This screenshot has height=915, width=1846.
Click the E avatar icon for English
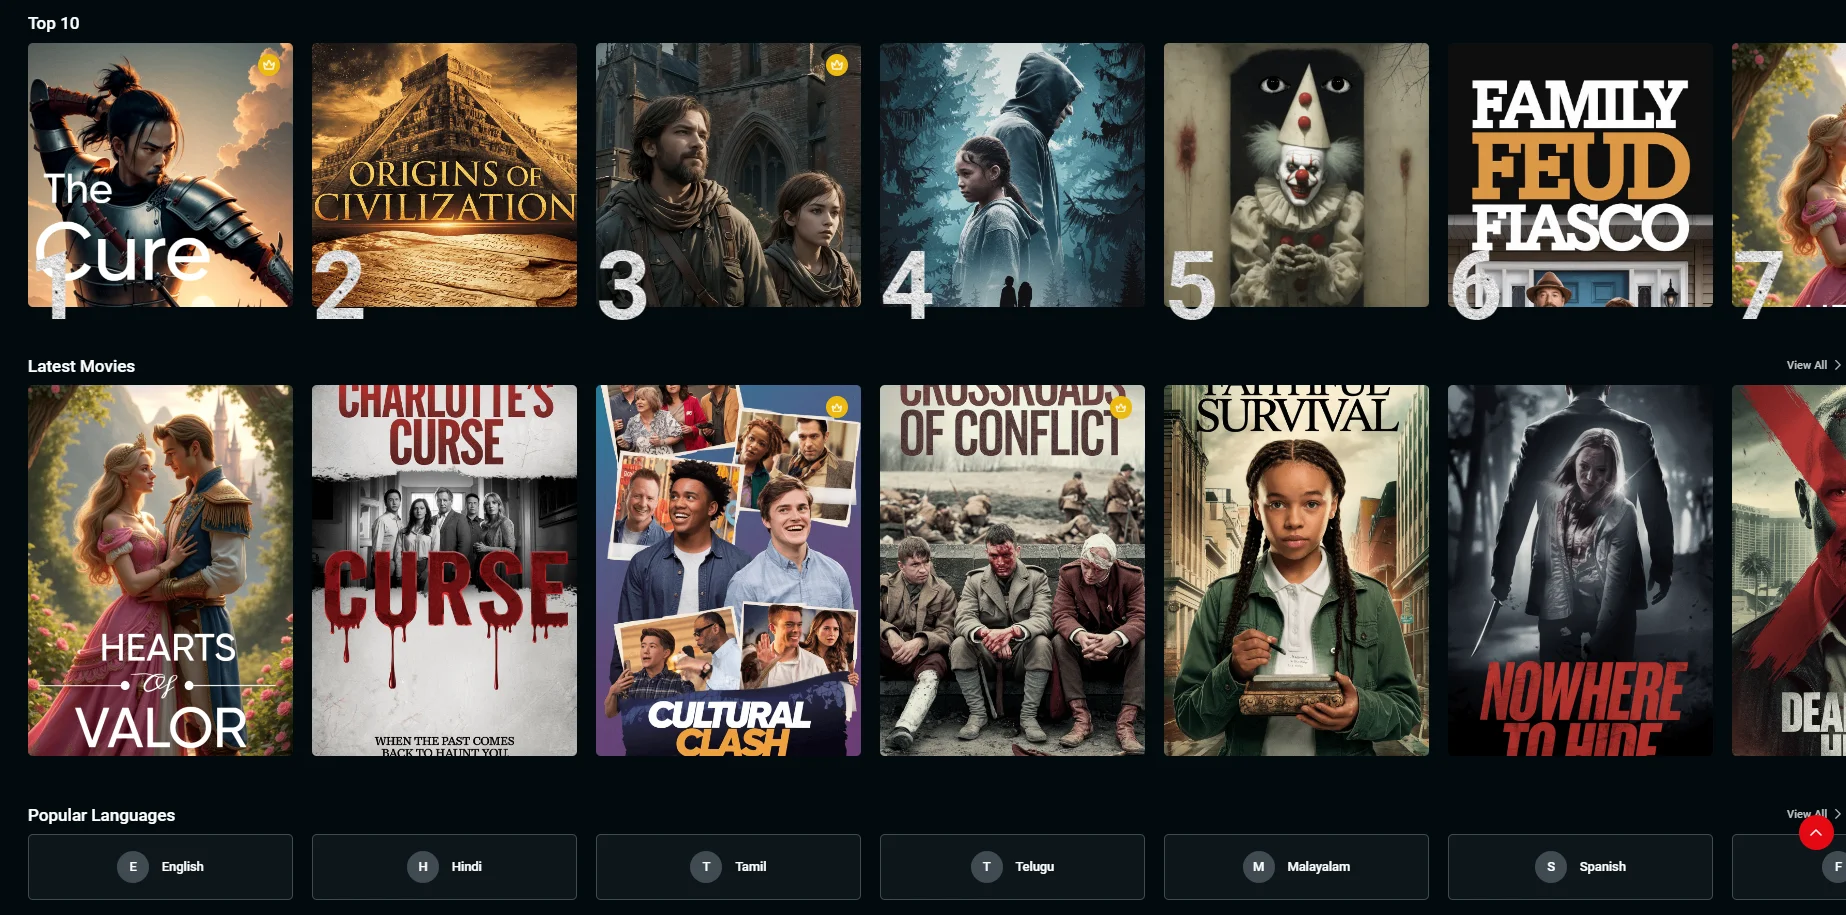tap(133, 867)
